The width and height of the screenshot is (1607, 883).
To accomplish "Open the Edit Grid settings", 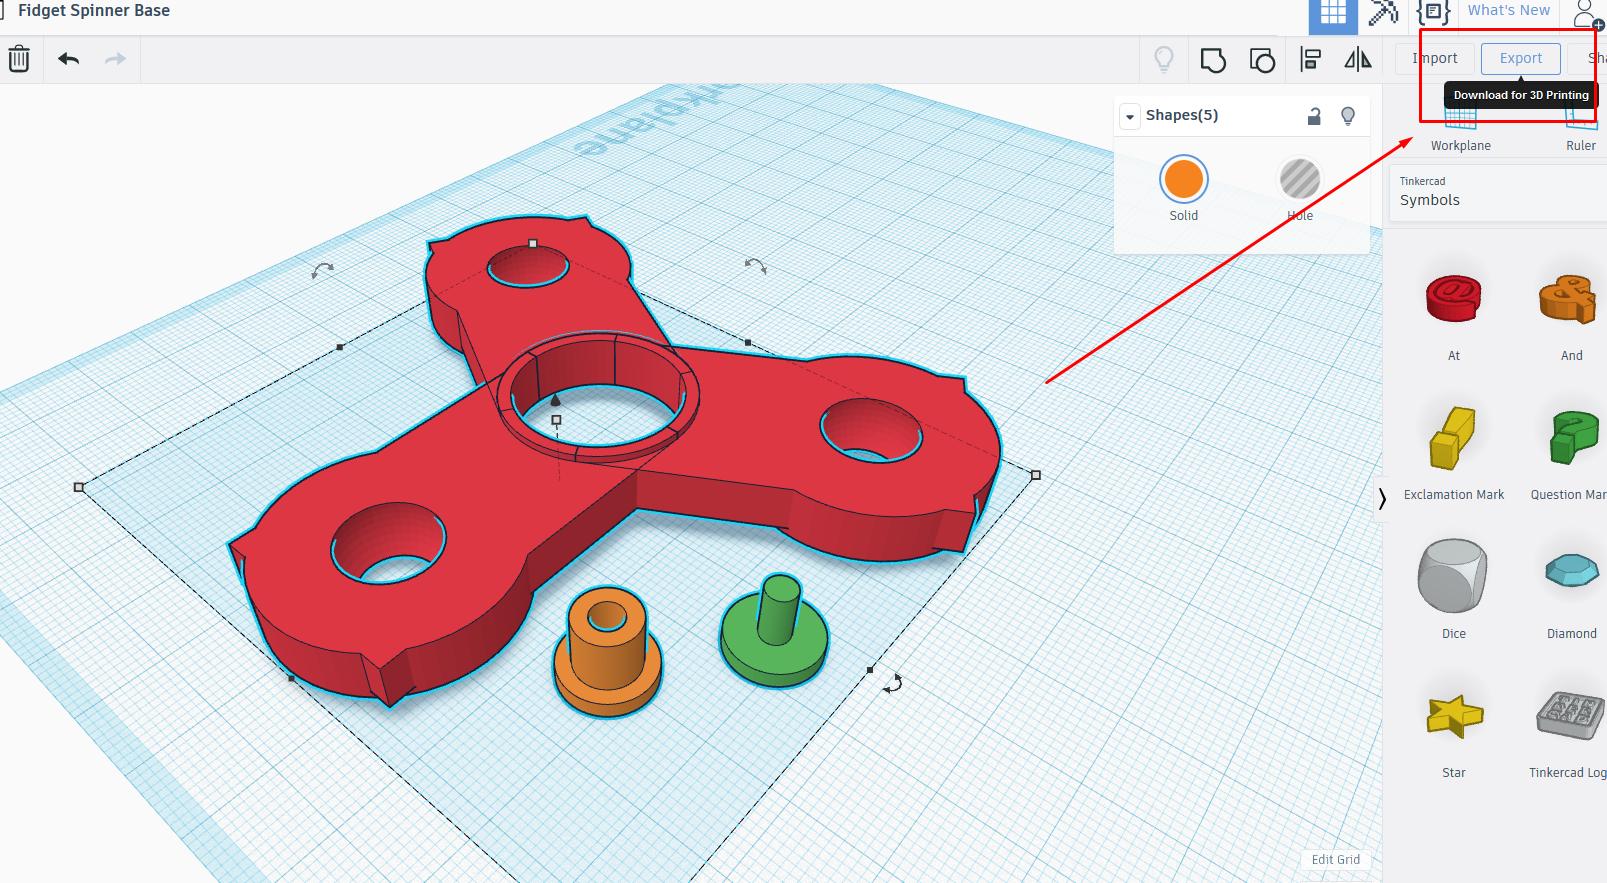I will pos(1335,860).
